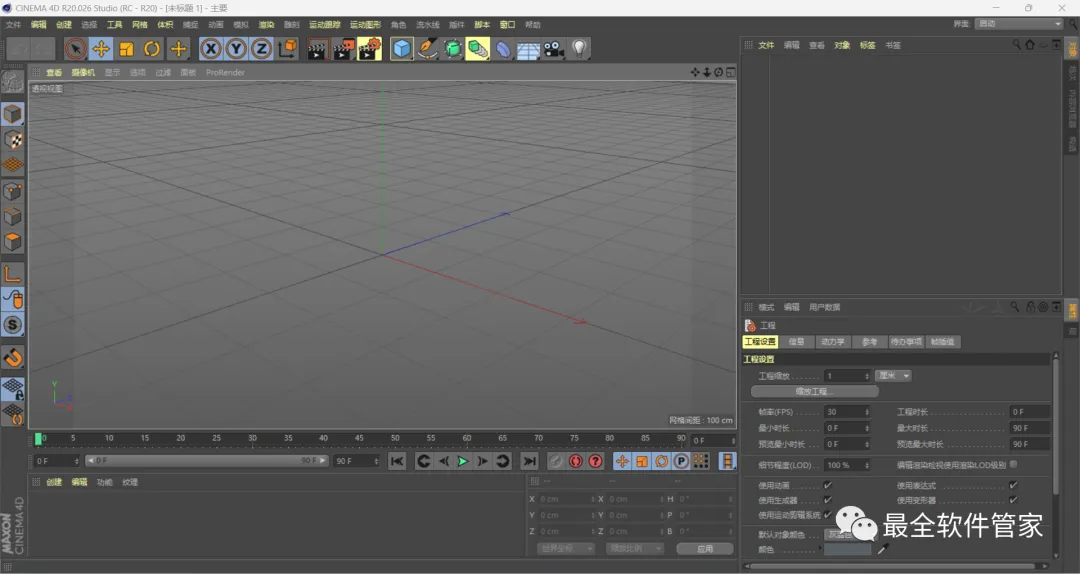Click the 细节程度(LOD) percentage field
Viewport: 1080px width, 574px height.
pos(847,465)
